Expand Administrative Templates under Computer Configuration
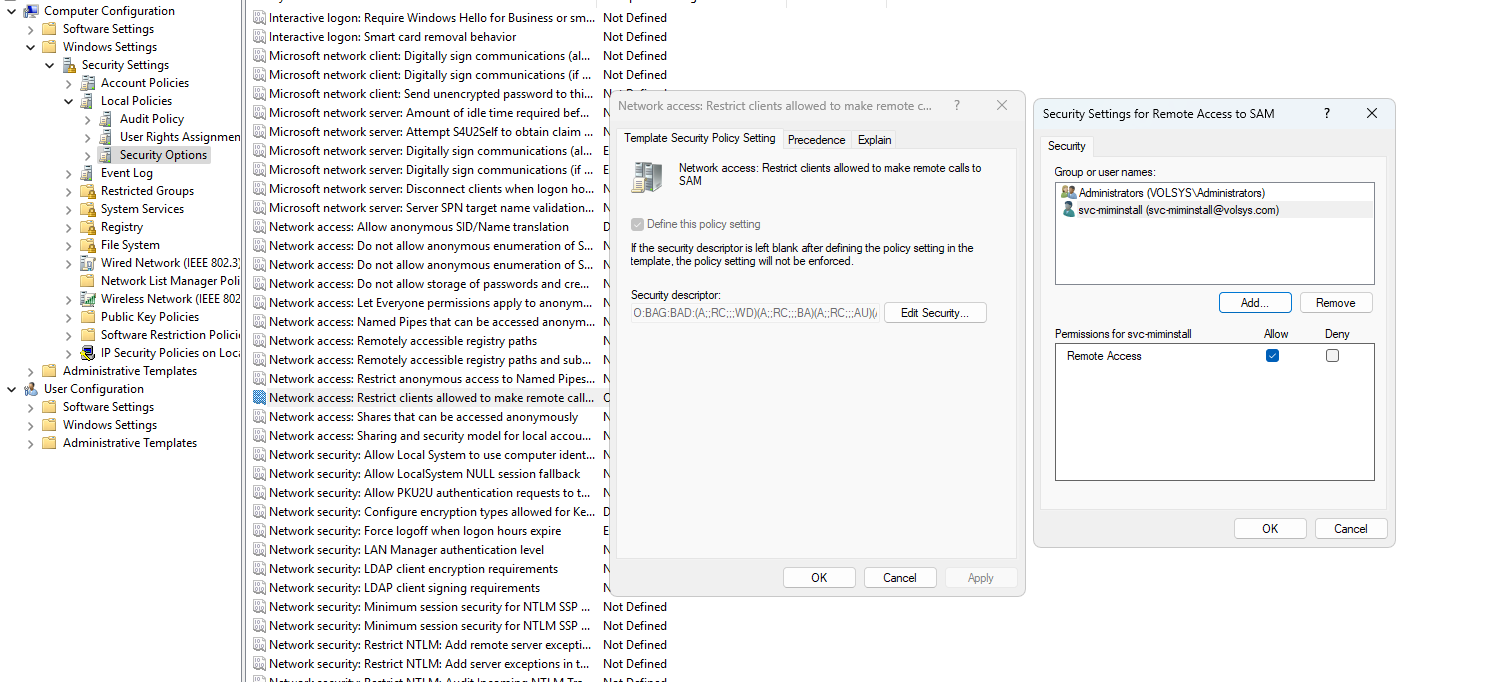Image resolution: width=1497 pixels, height=682 pixels. click(30, 371)
